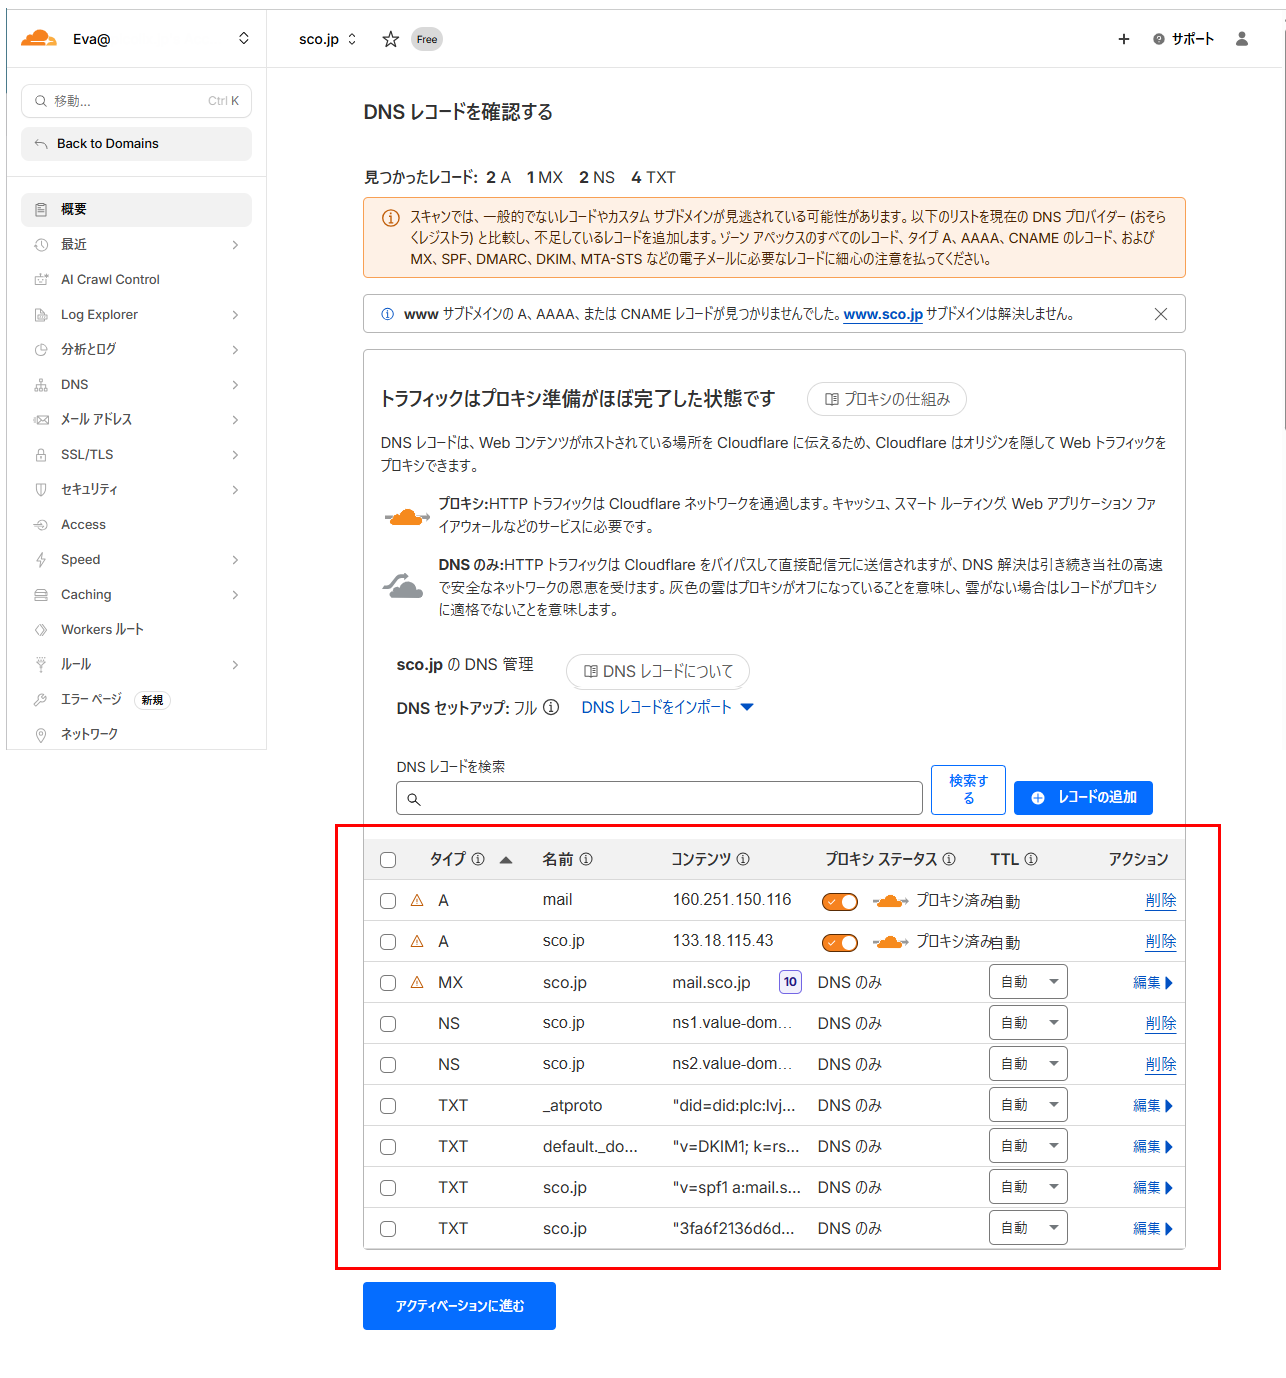Click the DNS record search input field
This screenshot has height=1378, width=1286.
(x=659, y=797)
